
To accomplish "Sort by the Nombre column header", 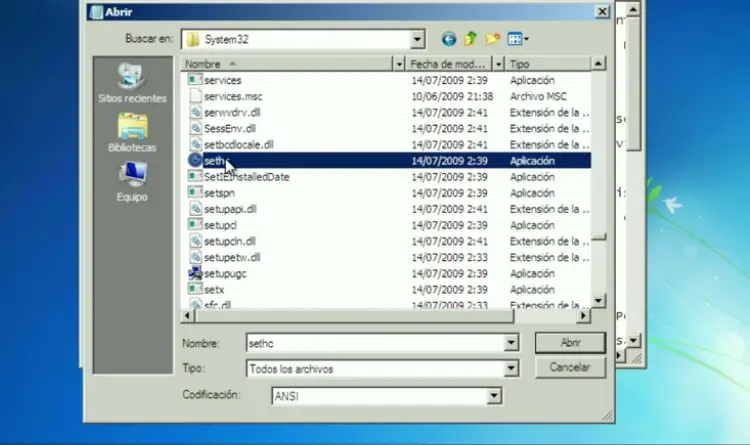I will (x=287, y=64).
